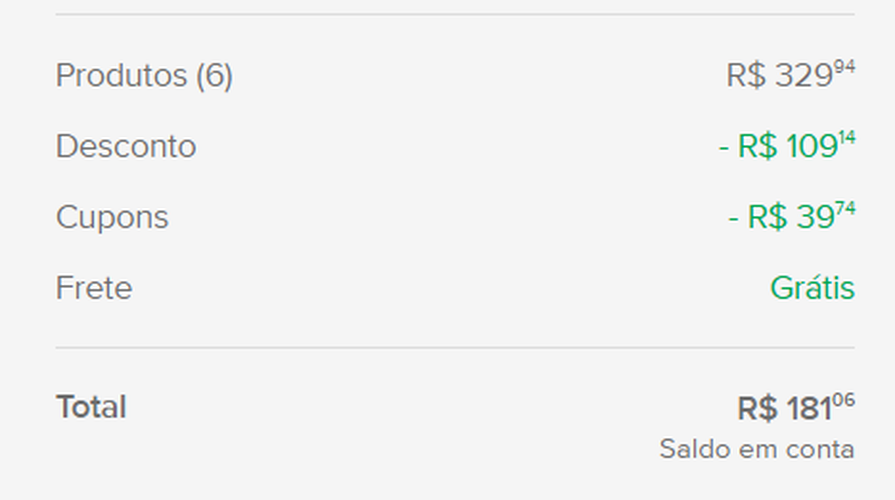
Task: Click the Desconto row label
Action: (x=126, y=146)
